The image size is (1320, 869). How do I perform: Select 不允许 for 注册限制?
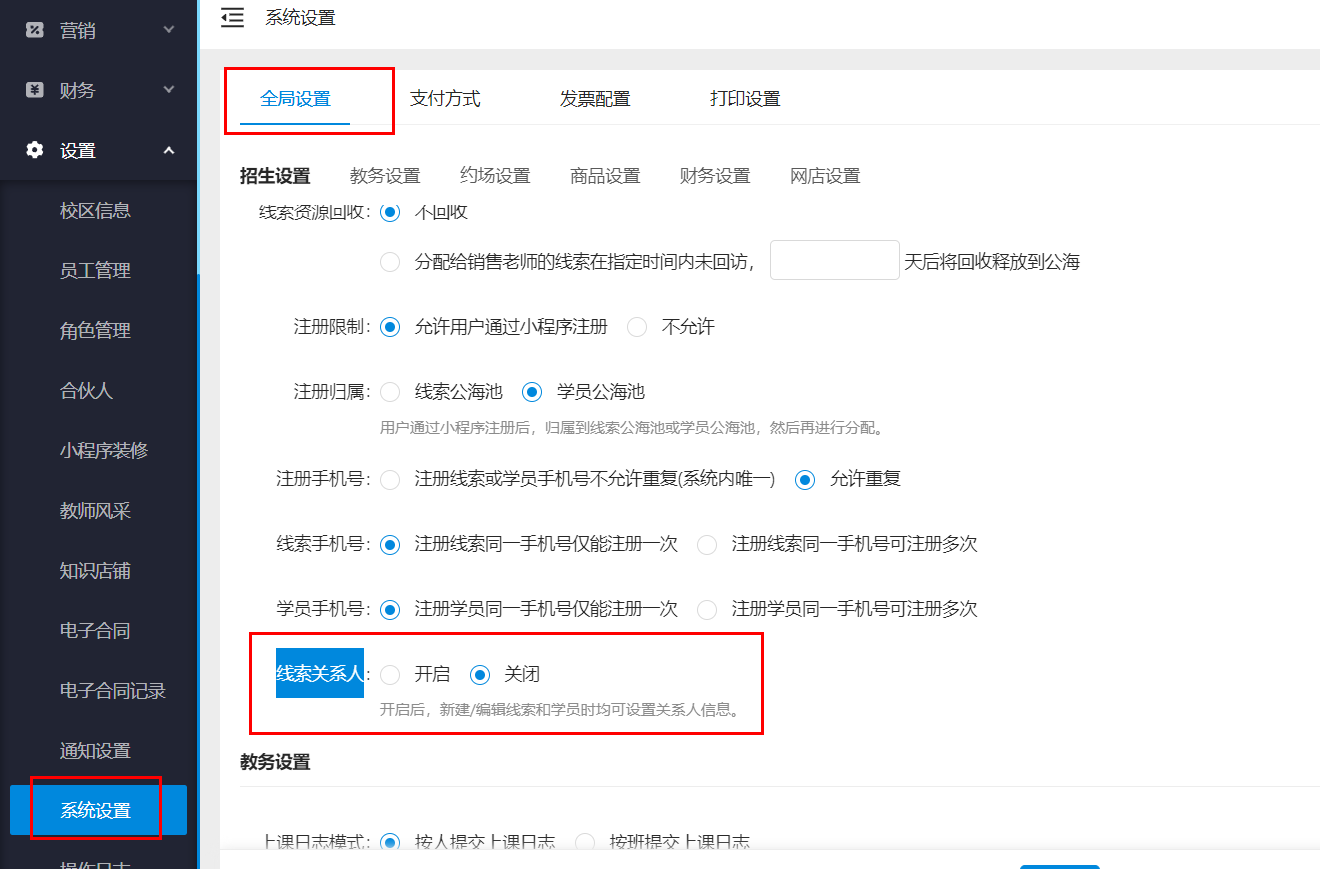point(637,326)
